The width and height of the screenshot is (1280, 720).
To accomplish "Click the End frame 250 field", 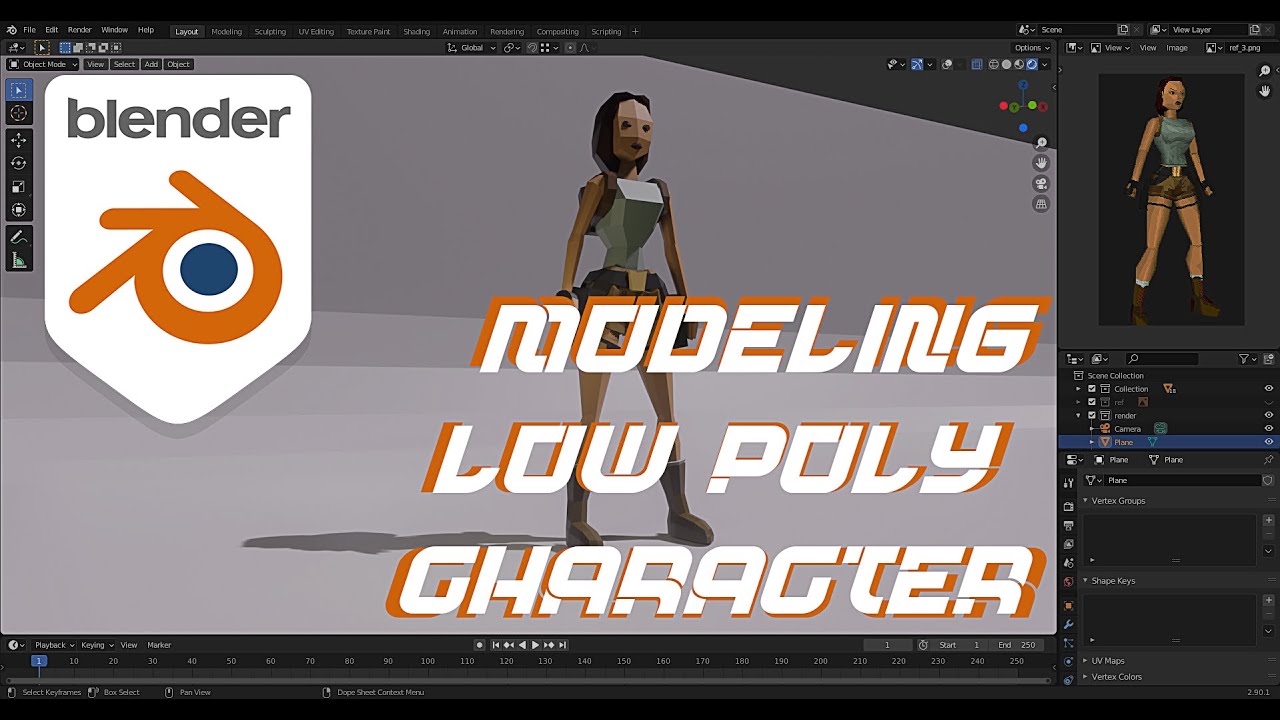I will point(1018,645).
